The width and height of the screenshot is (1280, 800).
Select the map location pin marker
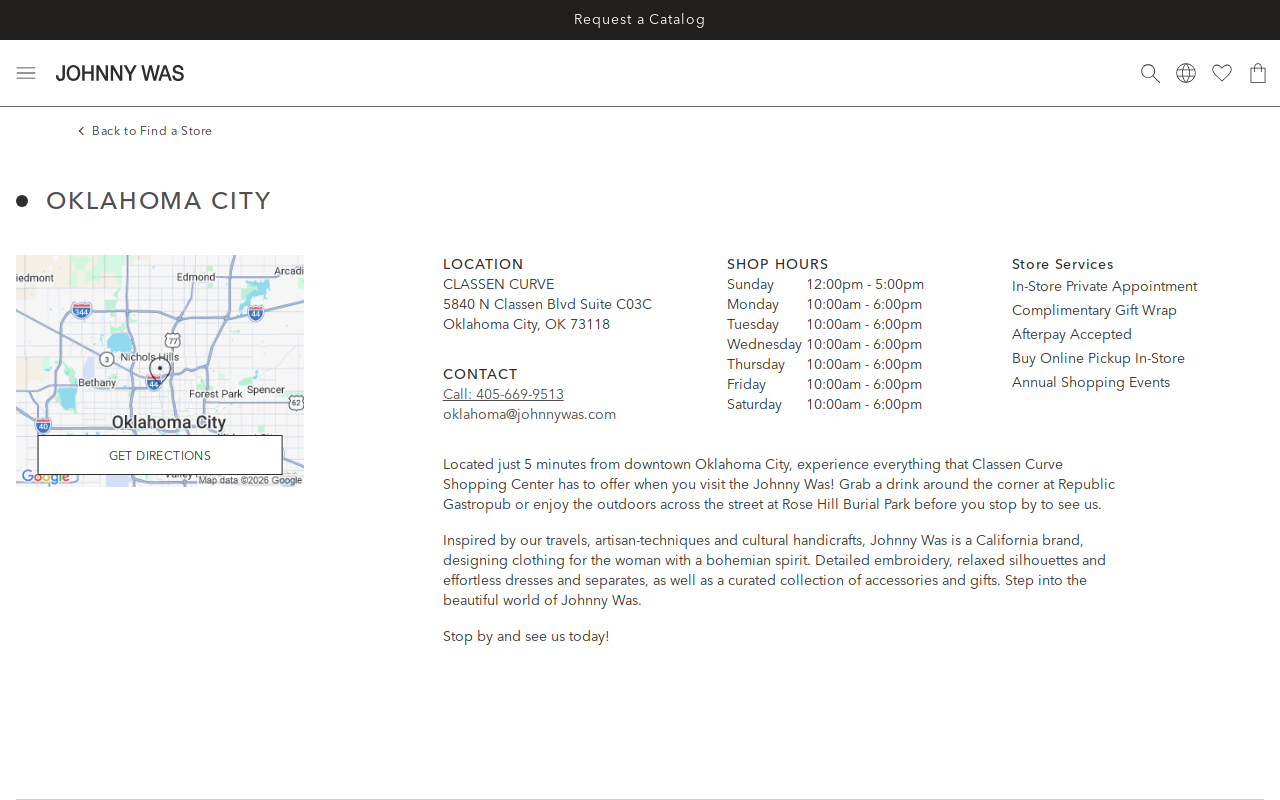160,370
